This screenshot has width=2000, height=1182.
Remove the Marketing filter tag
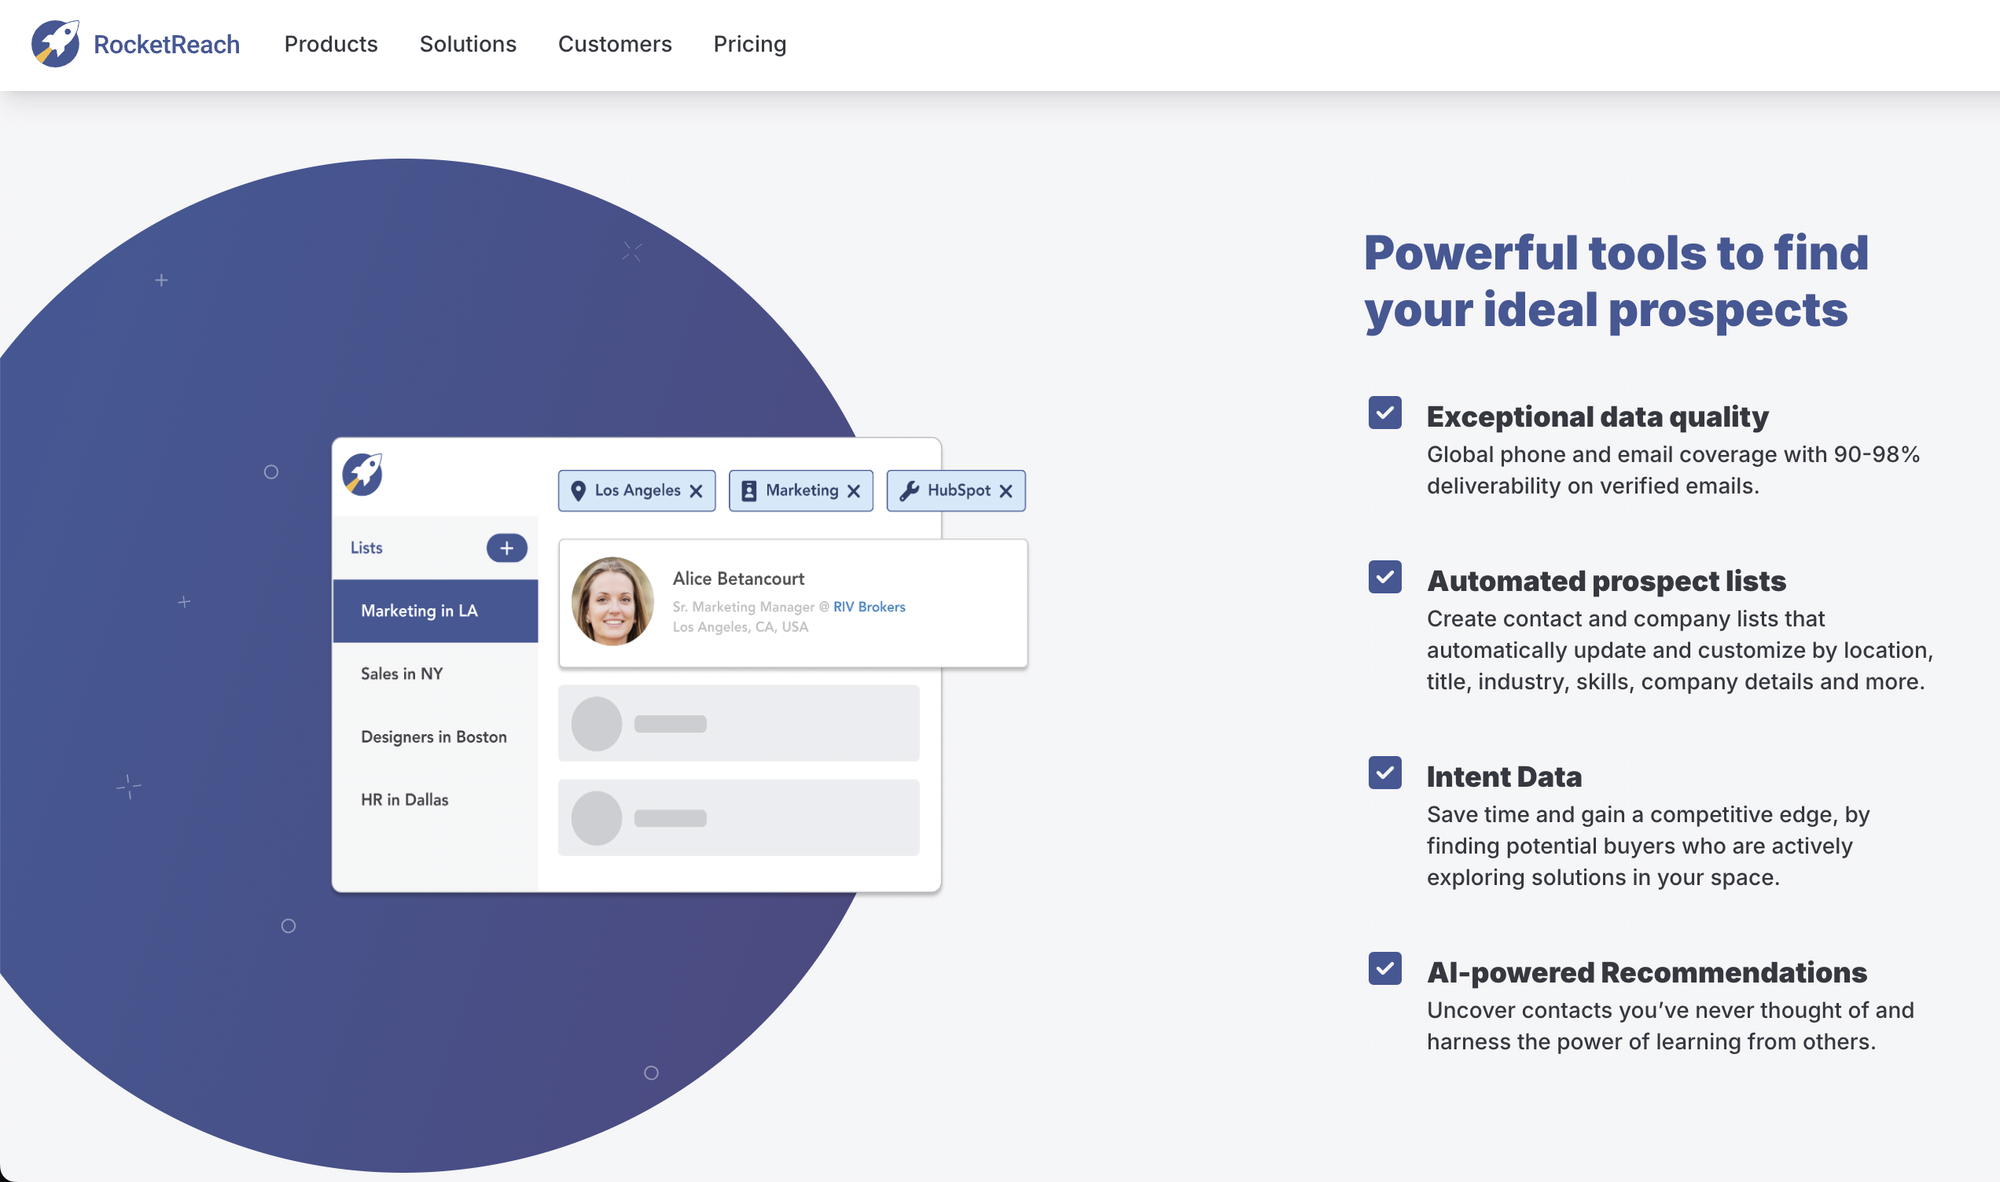click(853, 491)
